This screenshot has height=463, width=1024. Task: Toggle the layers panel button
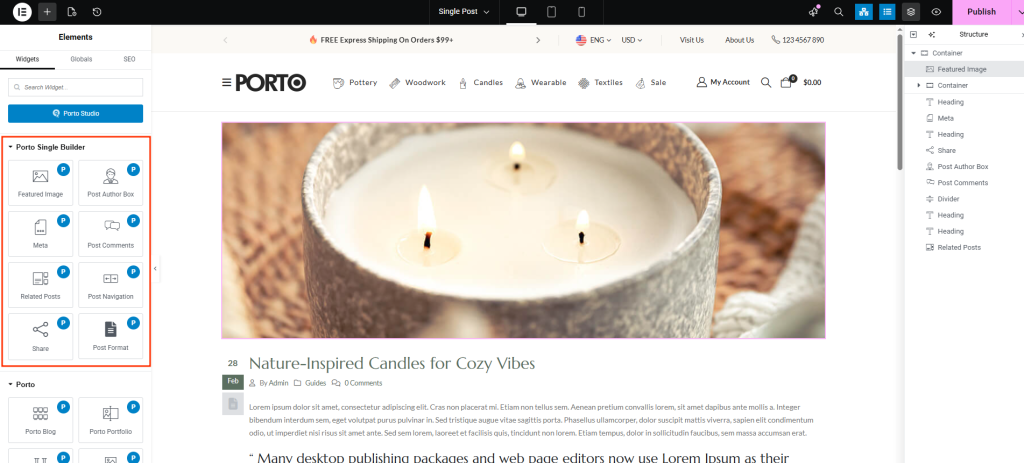click(x=912, y=12)
